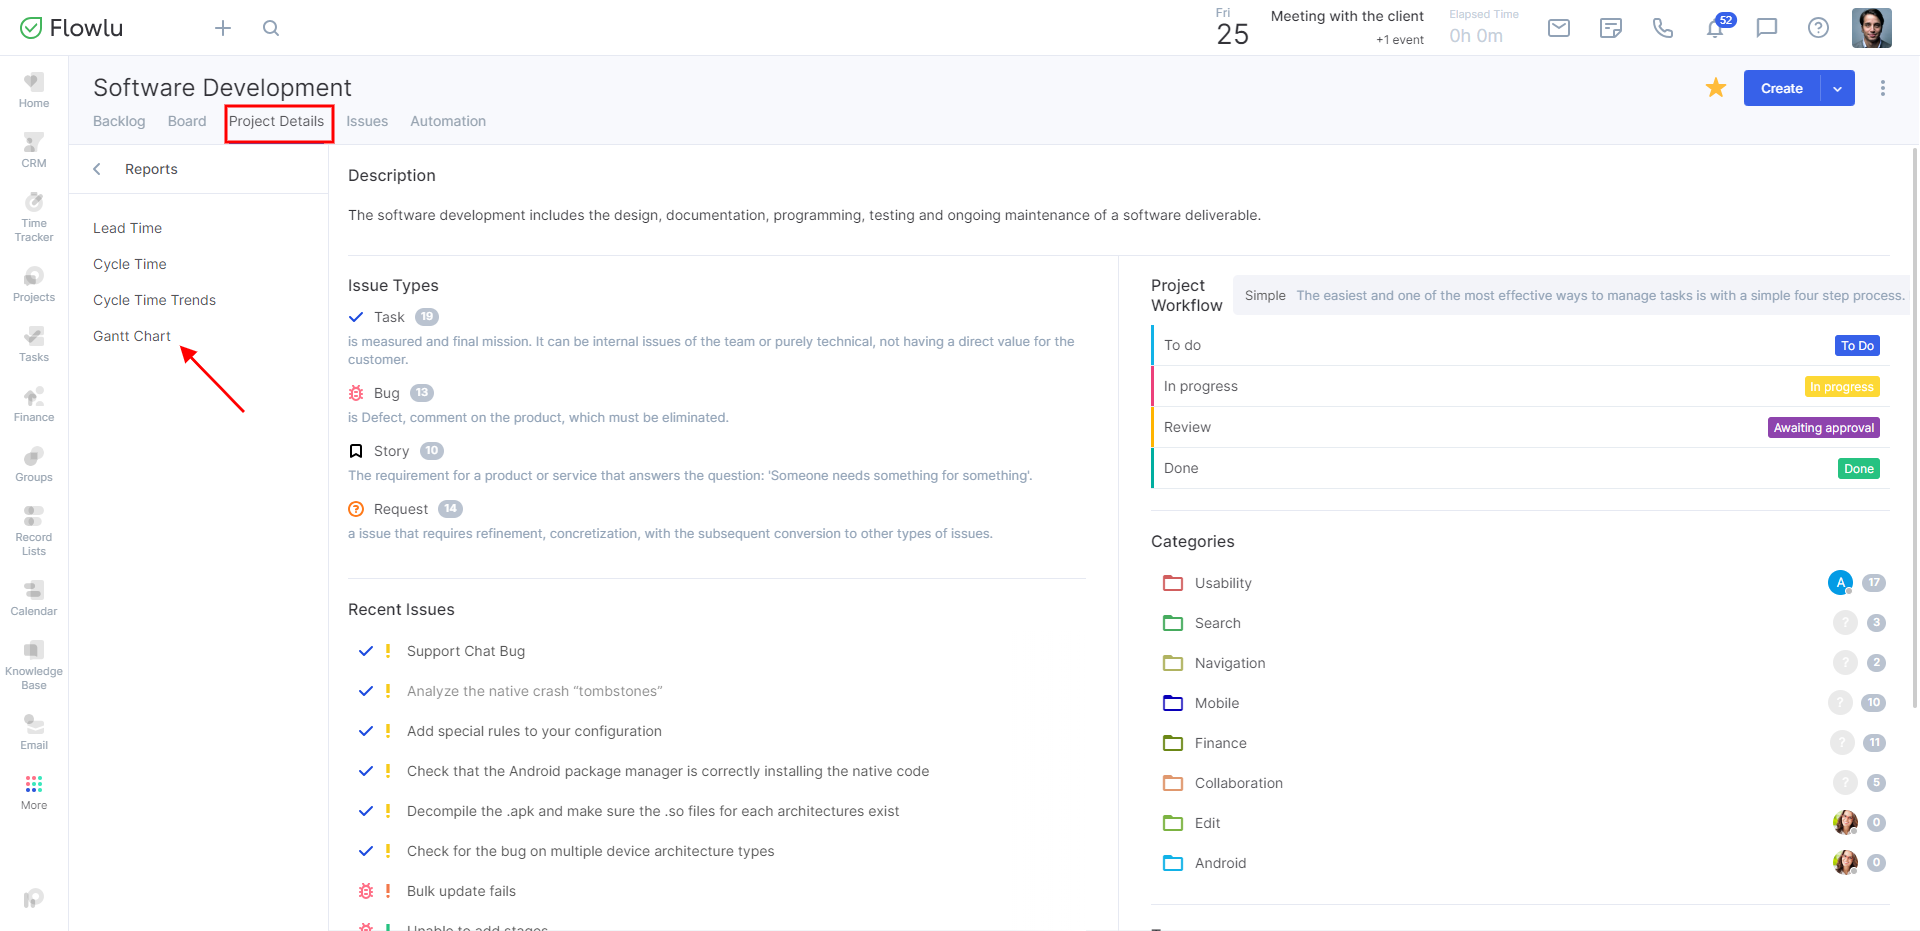Open the CRM module from the sidebar
The image size is (1920, 931).
(x=33, y=150)
